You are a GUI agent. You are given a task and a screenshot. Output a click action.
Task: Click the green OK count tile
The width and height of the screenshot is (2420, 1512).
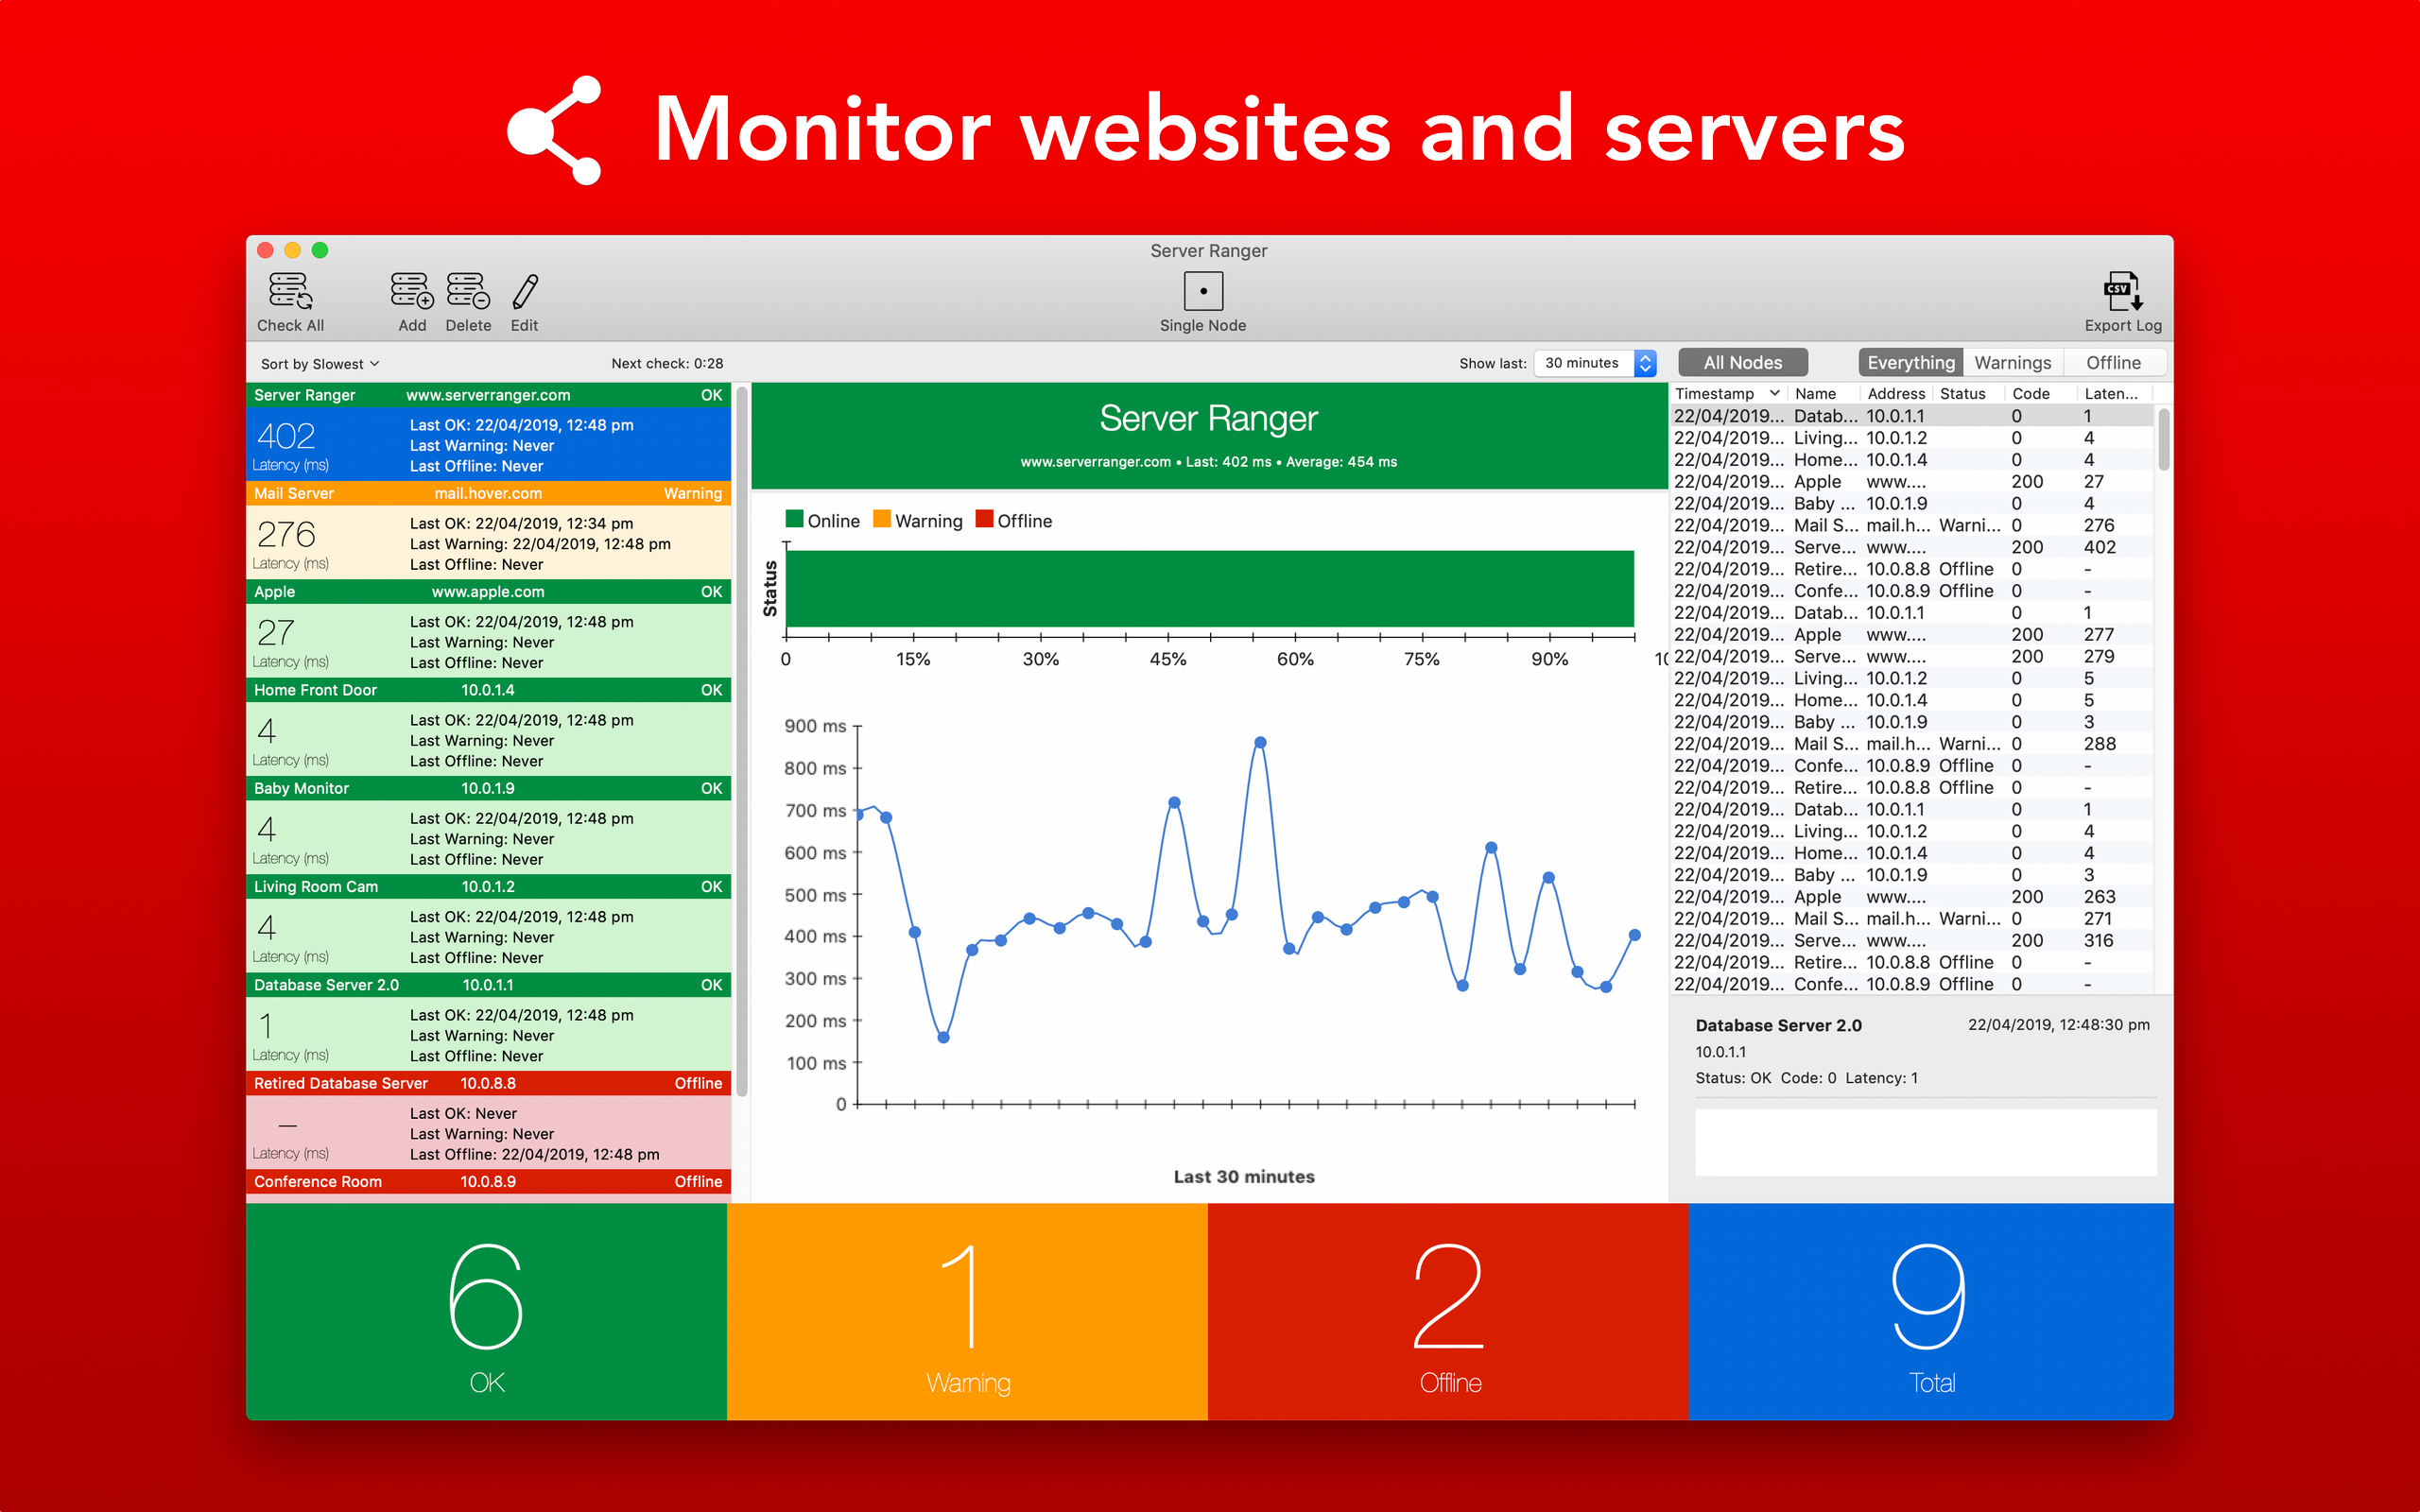486,1311
